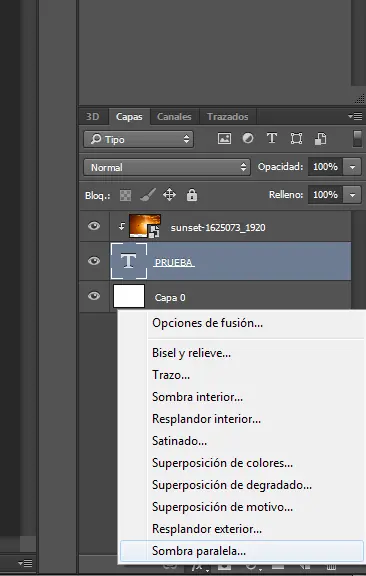Open the Normal blend mode dropdown
The image size is (366, 576).
click(167, 168)
